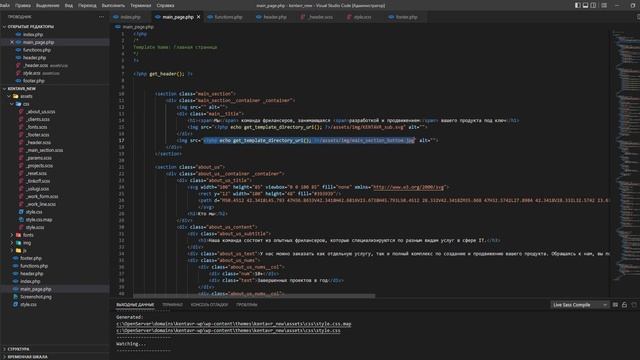Open the Вид menu
Viewport: 640px width, 360px height.
(x=69, y=5)
